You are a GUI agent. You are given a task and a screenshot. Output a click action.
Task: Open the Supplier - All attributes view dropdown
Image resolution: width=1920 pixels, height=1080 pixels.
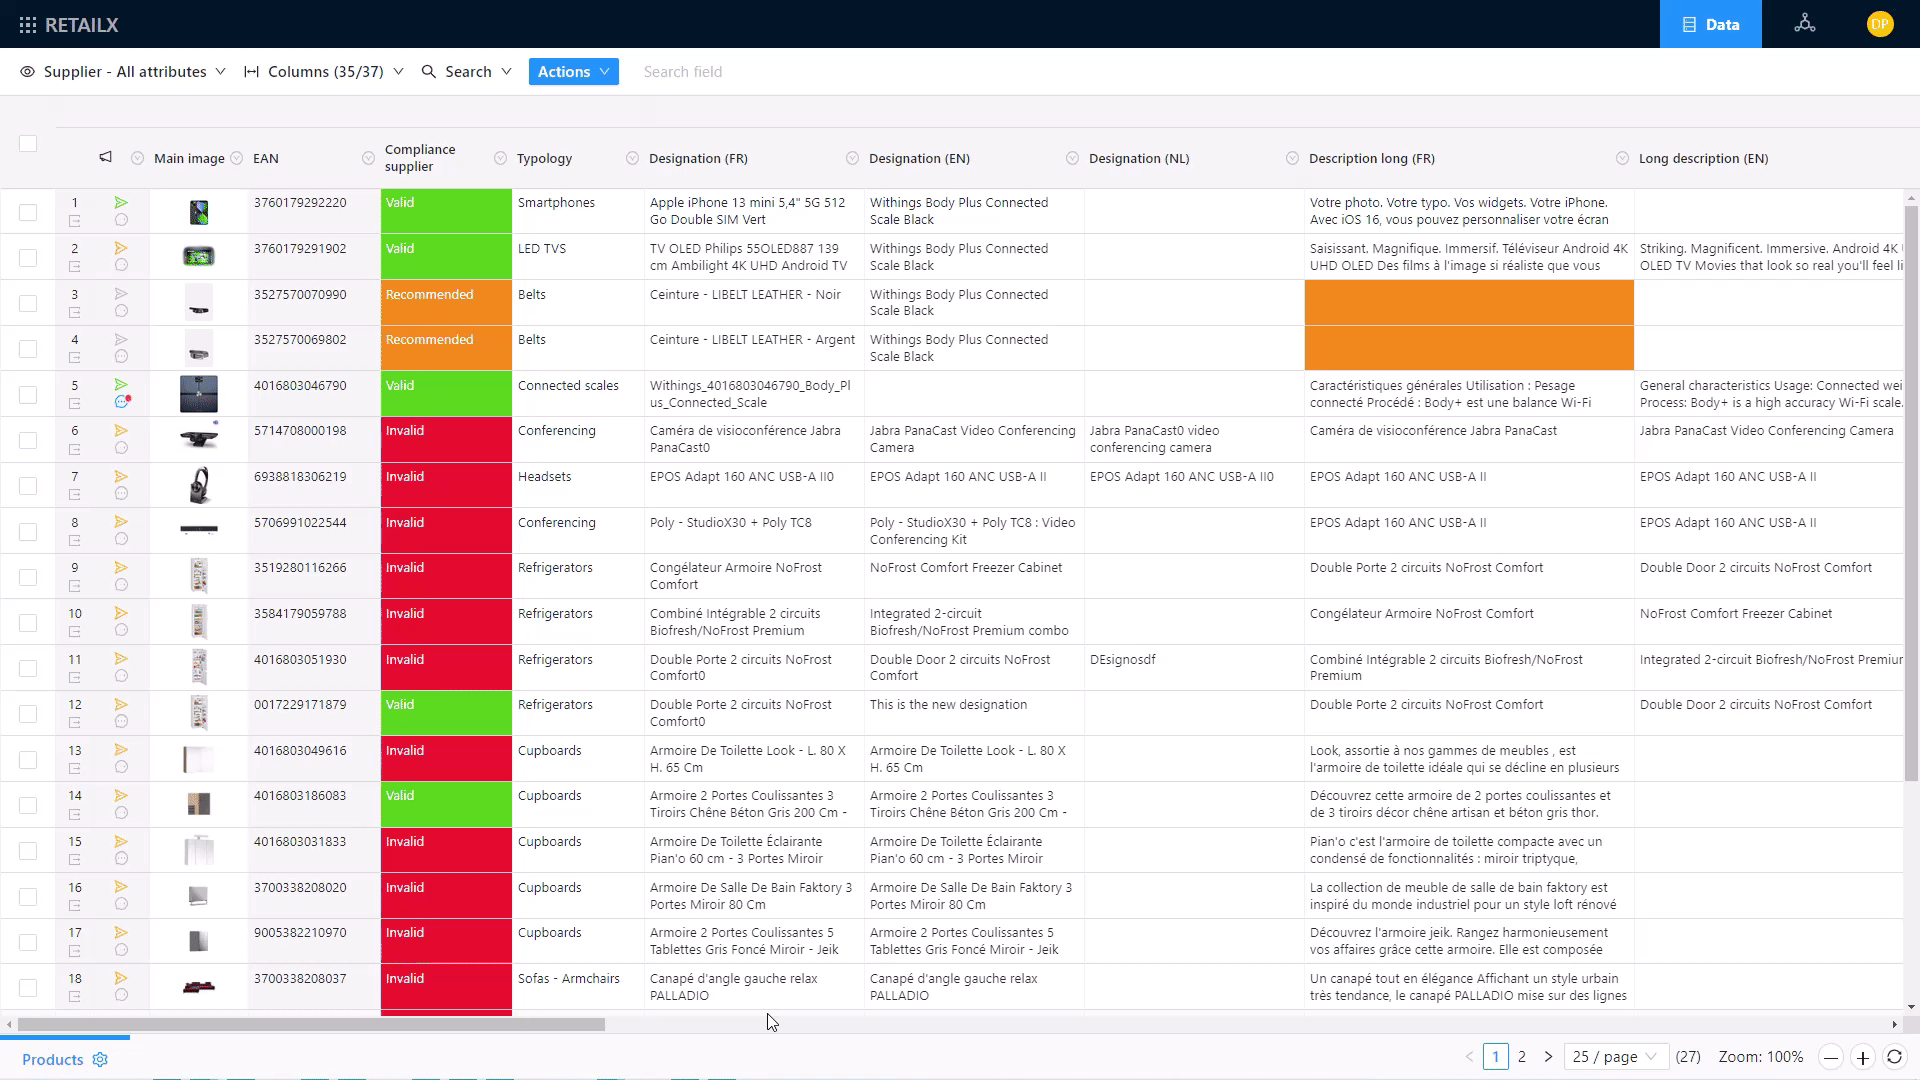point(123,72)
